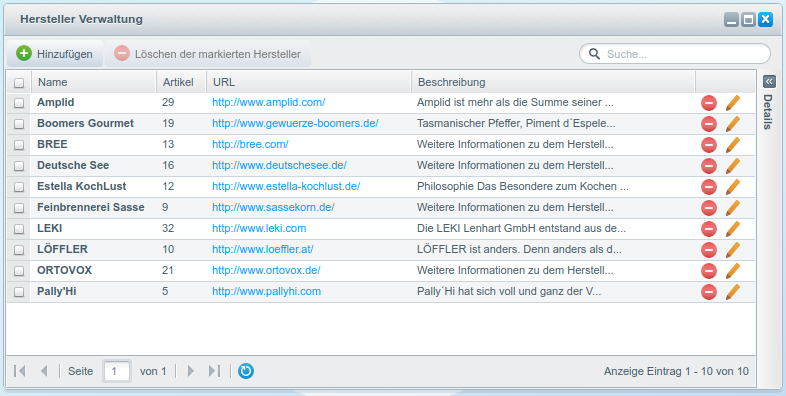Check the Amplid row checkbox

19,103
